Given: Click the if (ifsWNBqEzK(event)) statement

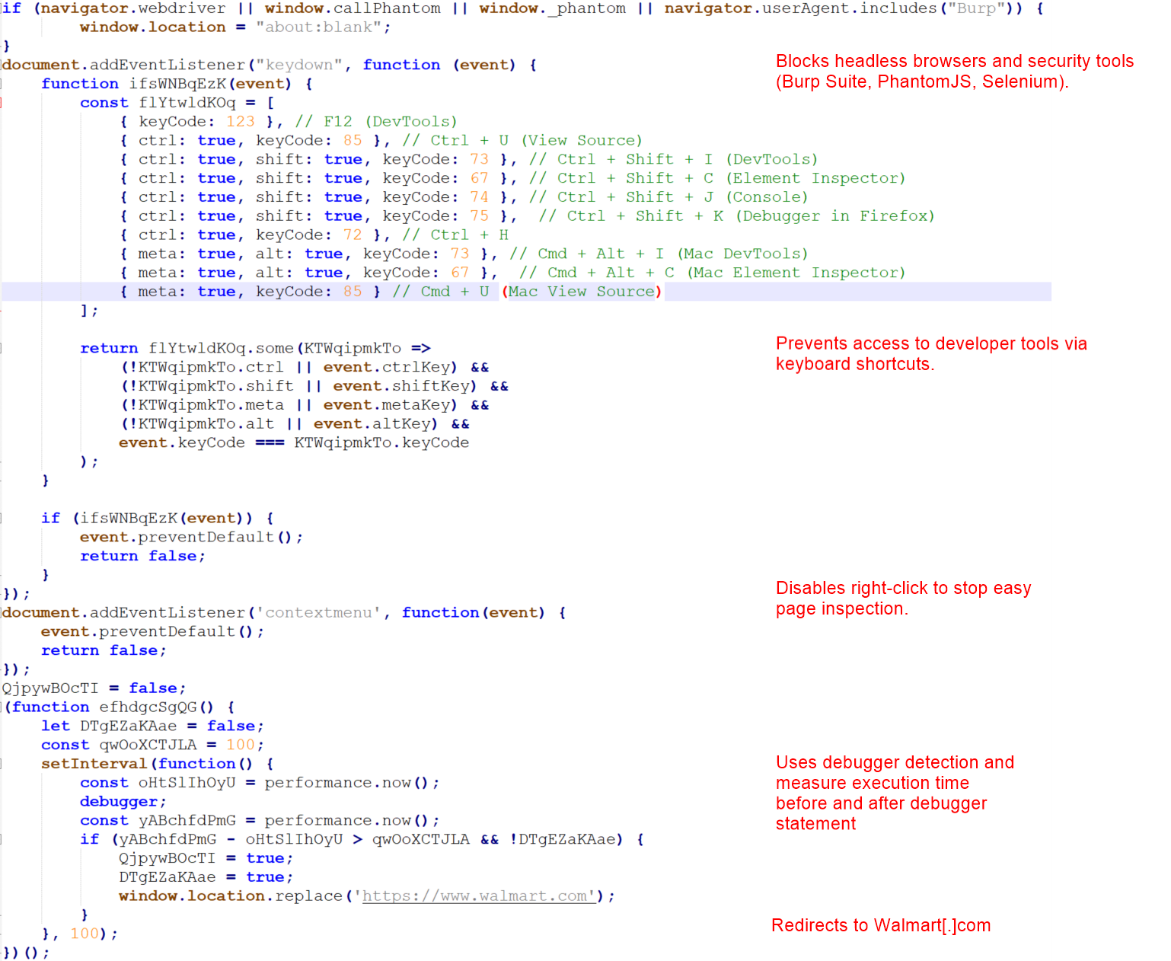Looking at the screenshot, I should (158, 518).
